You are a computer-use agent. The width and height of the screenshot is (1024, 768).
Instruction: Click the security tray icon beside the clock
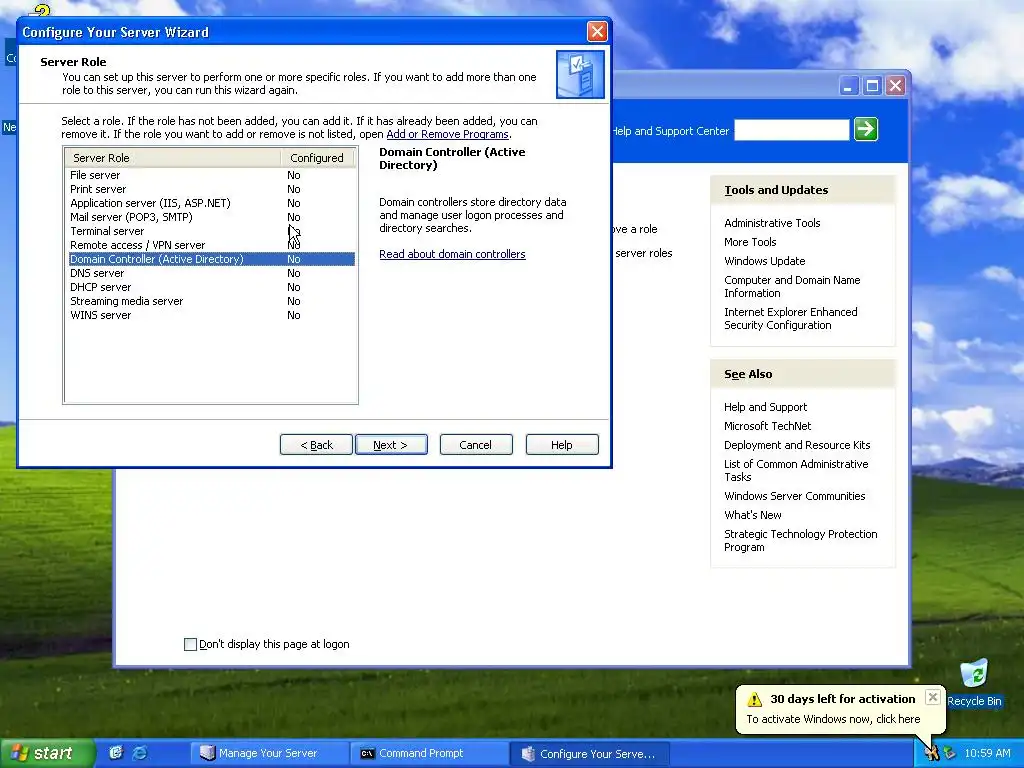pyautogui.click(x=949, y=753)
